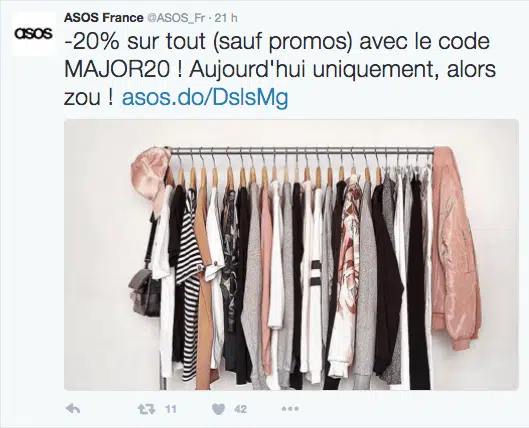
Task: Open the three-dot more options menu
Action: [x=290, y=409]
